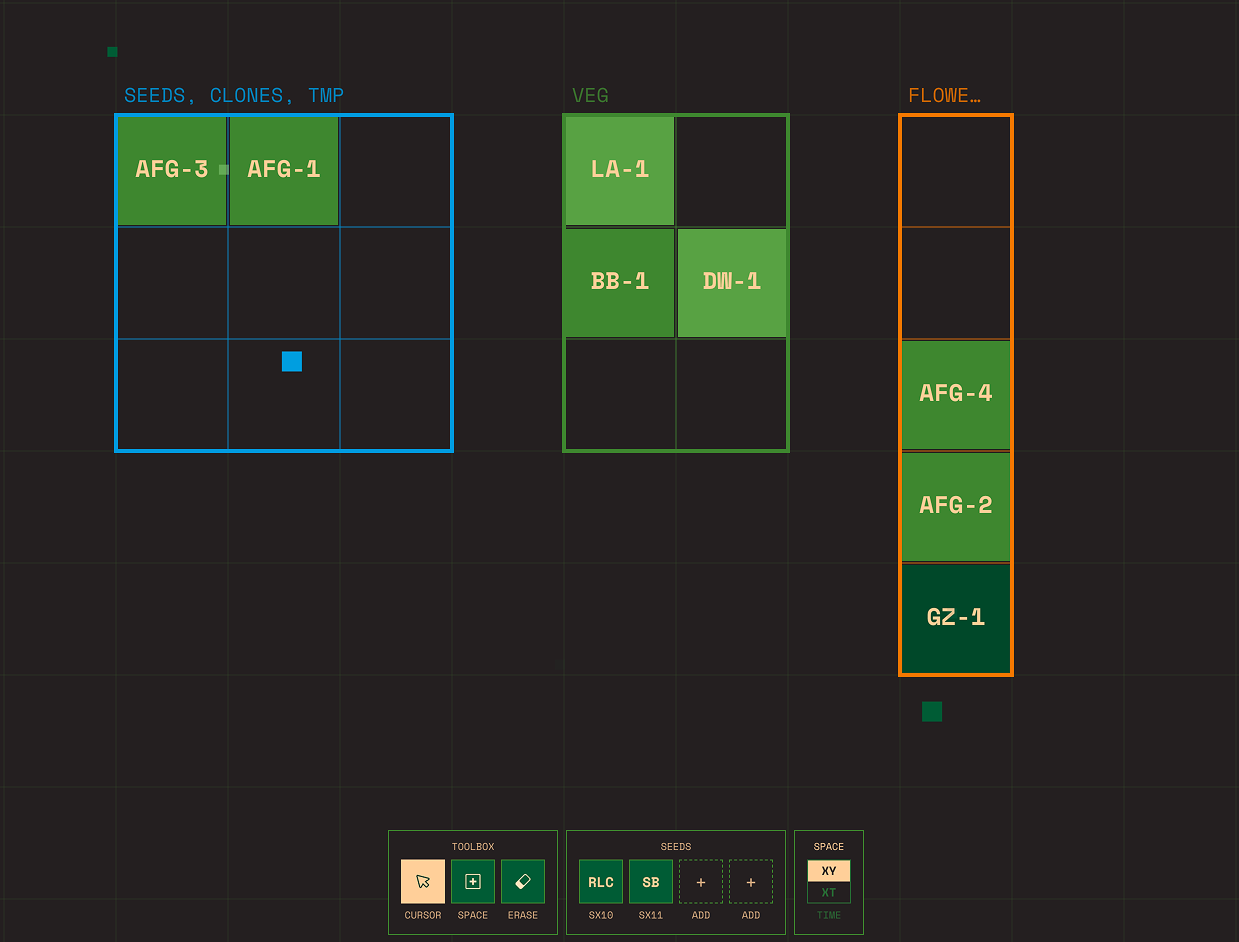Toggle the TIME option in SPACE panel
Viewport: 1239px width, 942px height.
coord(828,915)
